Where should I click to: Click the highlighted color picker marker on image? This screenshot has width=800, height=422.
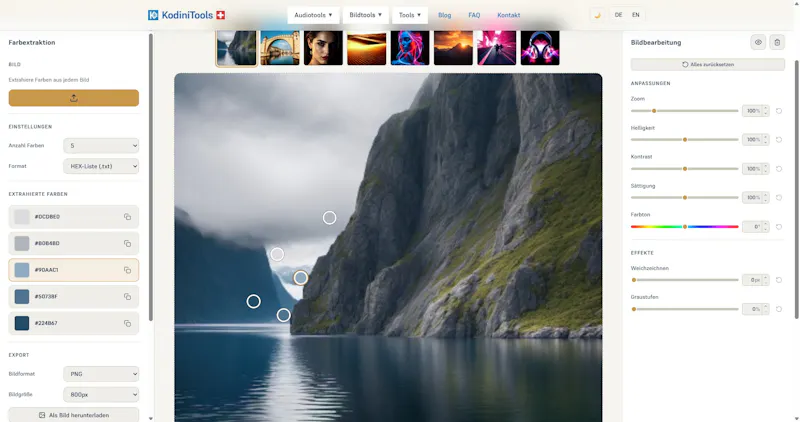301,278
